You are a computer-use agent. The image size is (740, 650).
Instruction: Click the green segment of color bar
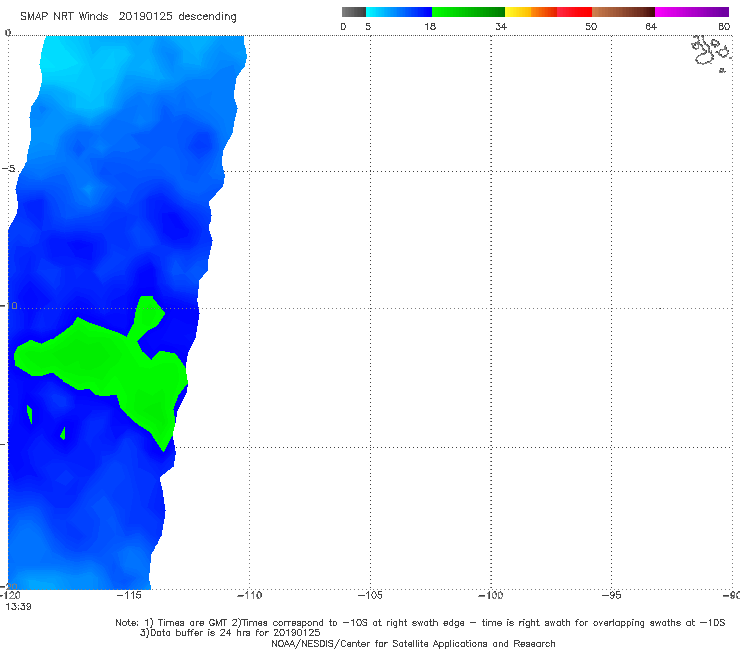(468, 12)
